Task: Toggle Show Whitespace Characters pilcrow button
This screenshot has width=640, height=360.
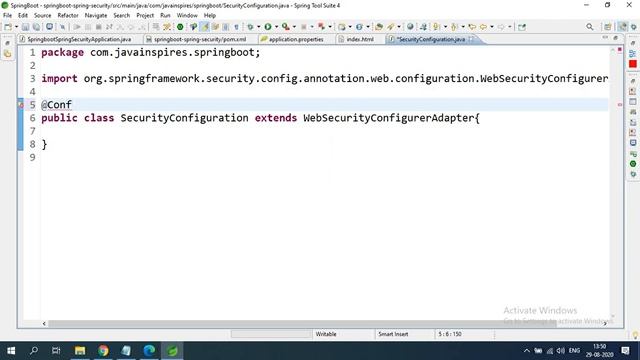Action: click(x=236, y=27)
